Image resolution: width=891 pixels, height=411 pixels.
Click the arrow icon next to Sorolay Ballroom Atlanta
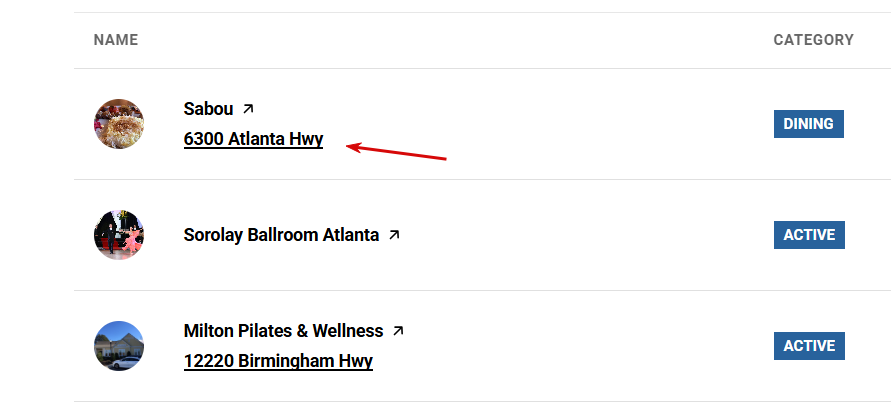coord(394,235)
